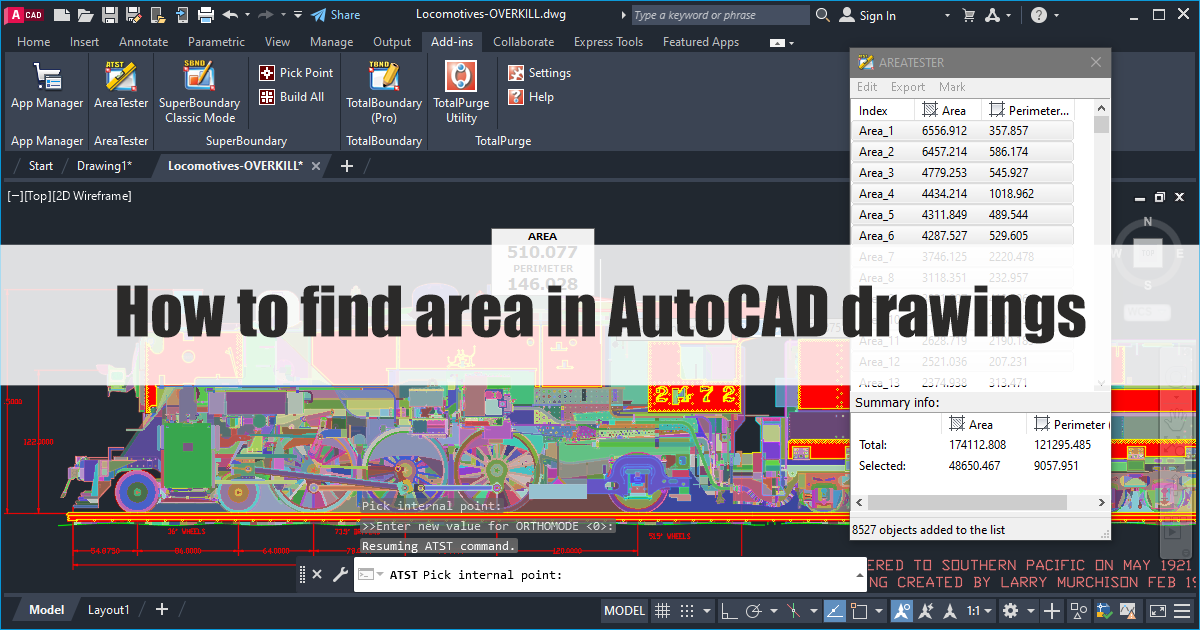This screenshot has width=1200, height=630.
Task: Close the command line window
Action: (317, 574)
